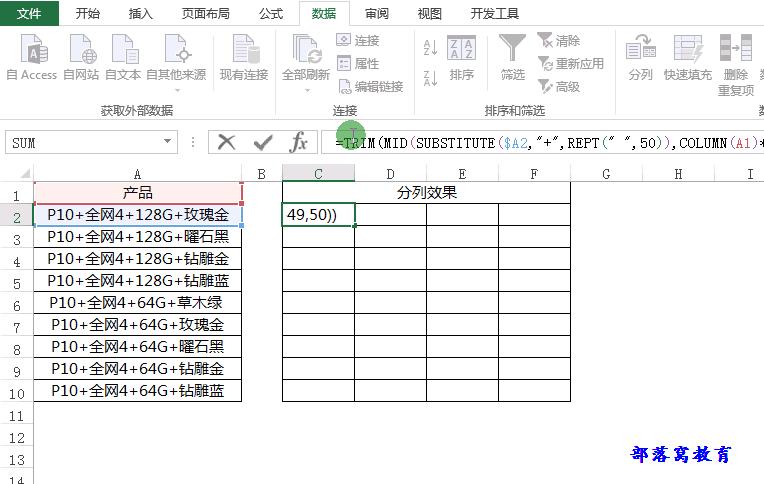Select column C header
The height and width of the screenshot is (484, 764).
[x=318, y=174]
